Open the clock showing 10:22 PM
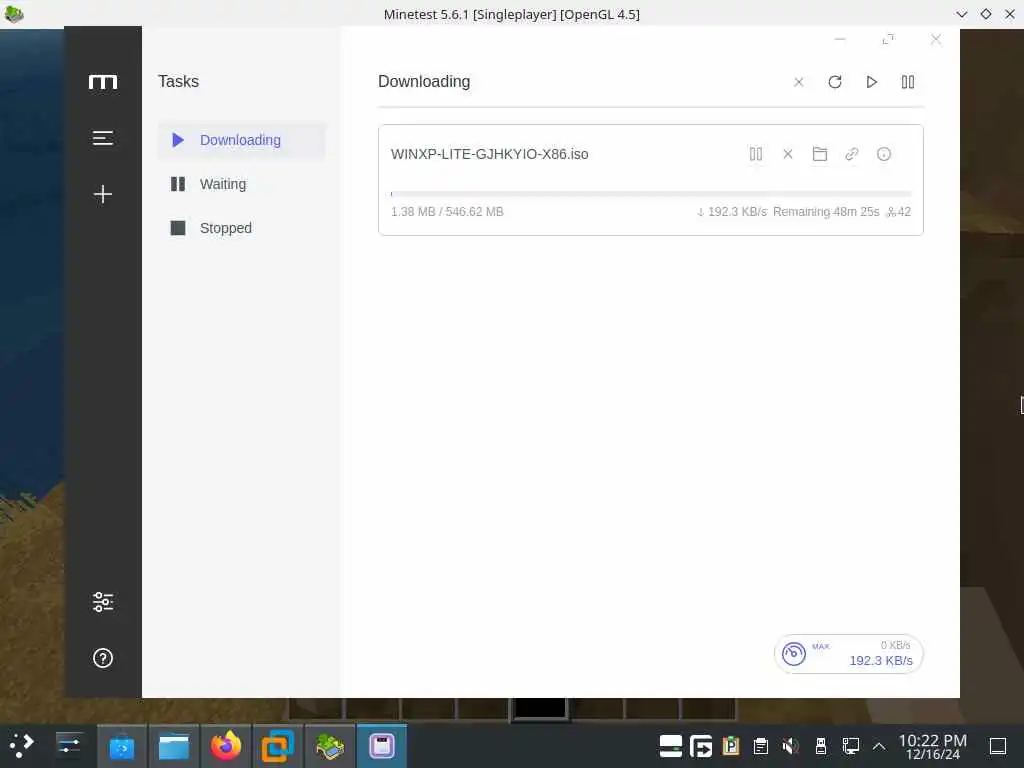 pos(933,746)
